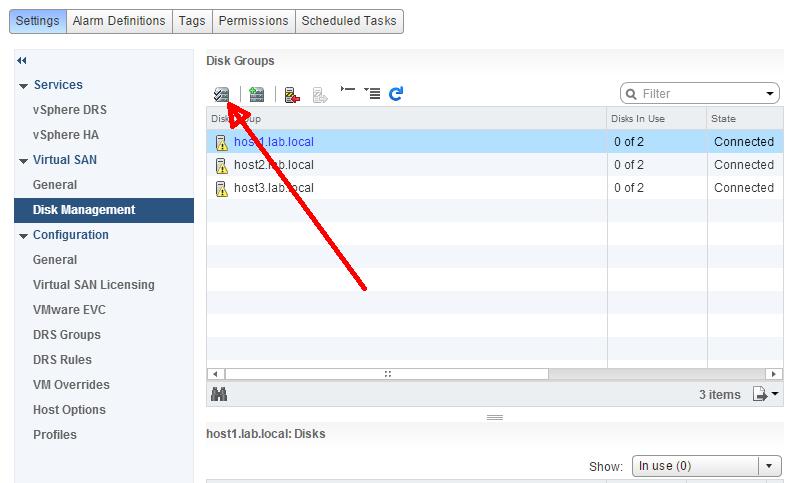794x483 pixels.
Task: Select vSphere DRS in sidebar
Action: pyautogui.click(x=70, y=110)
